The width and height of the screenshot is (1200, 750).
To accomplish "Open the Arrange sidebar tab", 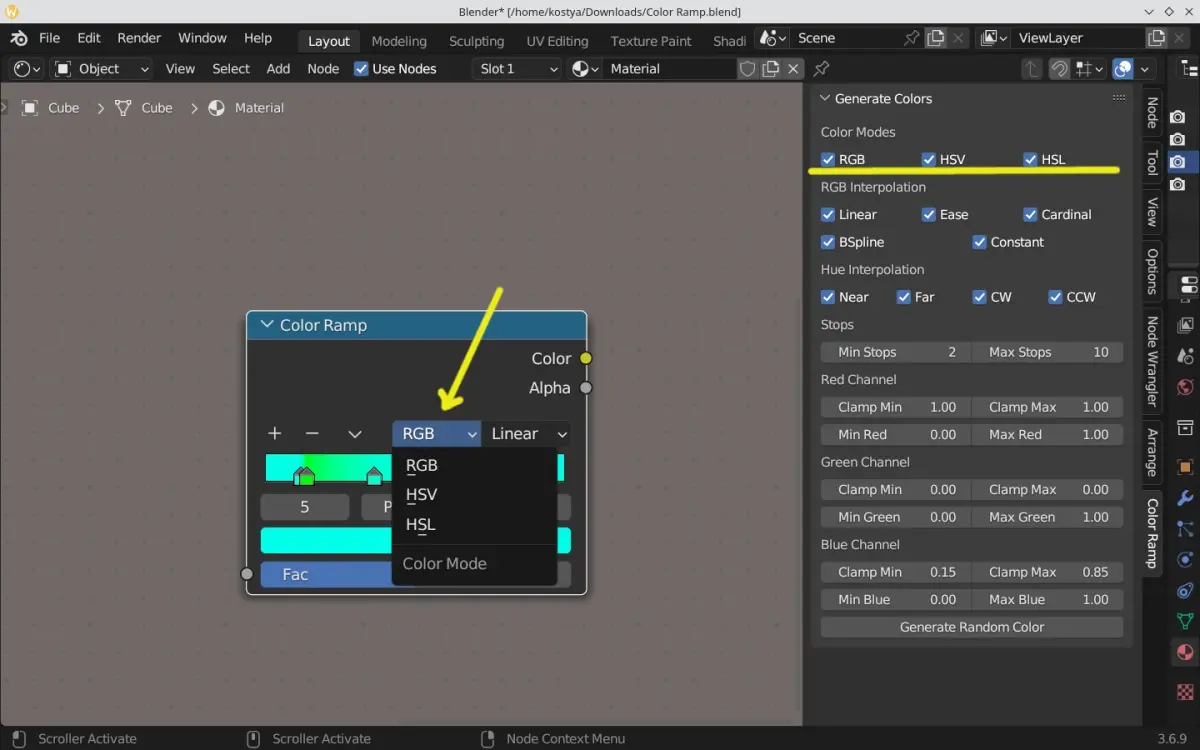I will point(1152,453).
